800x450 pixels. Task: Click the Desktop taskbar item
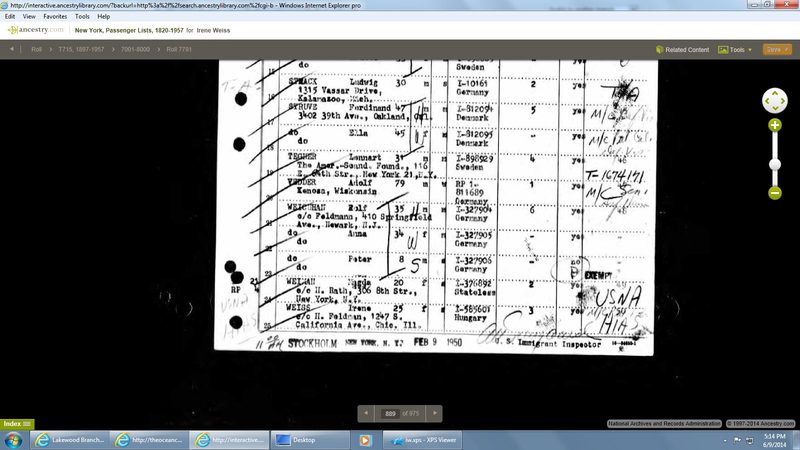pos(310,440)
